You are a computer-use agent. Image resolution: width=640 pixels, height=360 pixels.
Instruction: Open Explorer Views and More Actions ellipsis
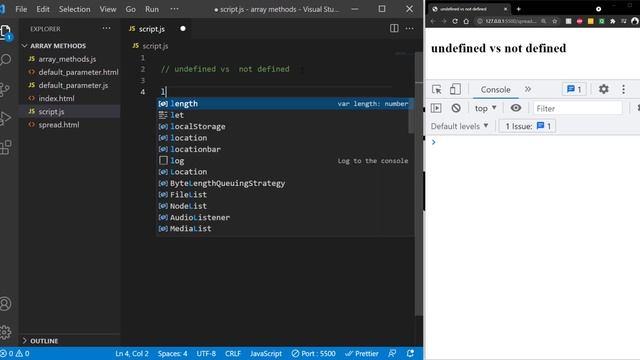[107, 28]
